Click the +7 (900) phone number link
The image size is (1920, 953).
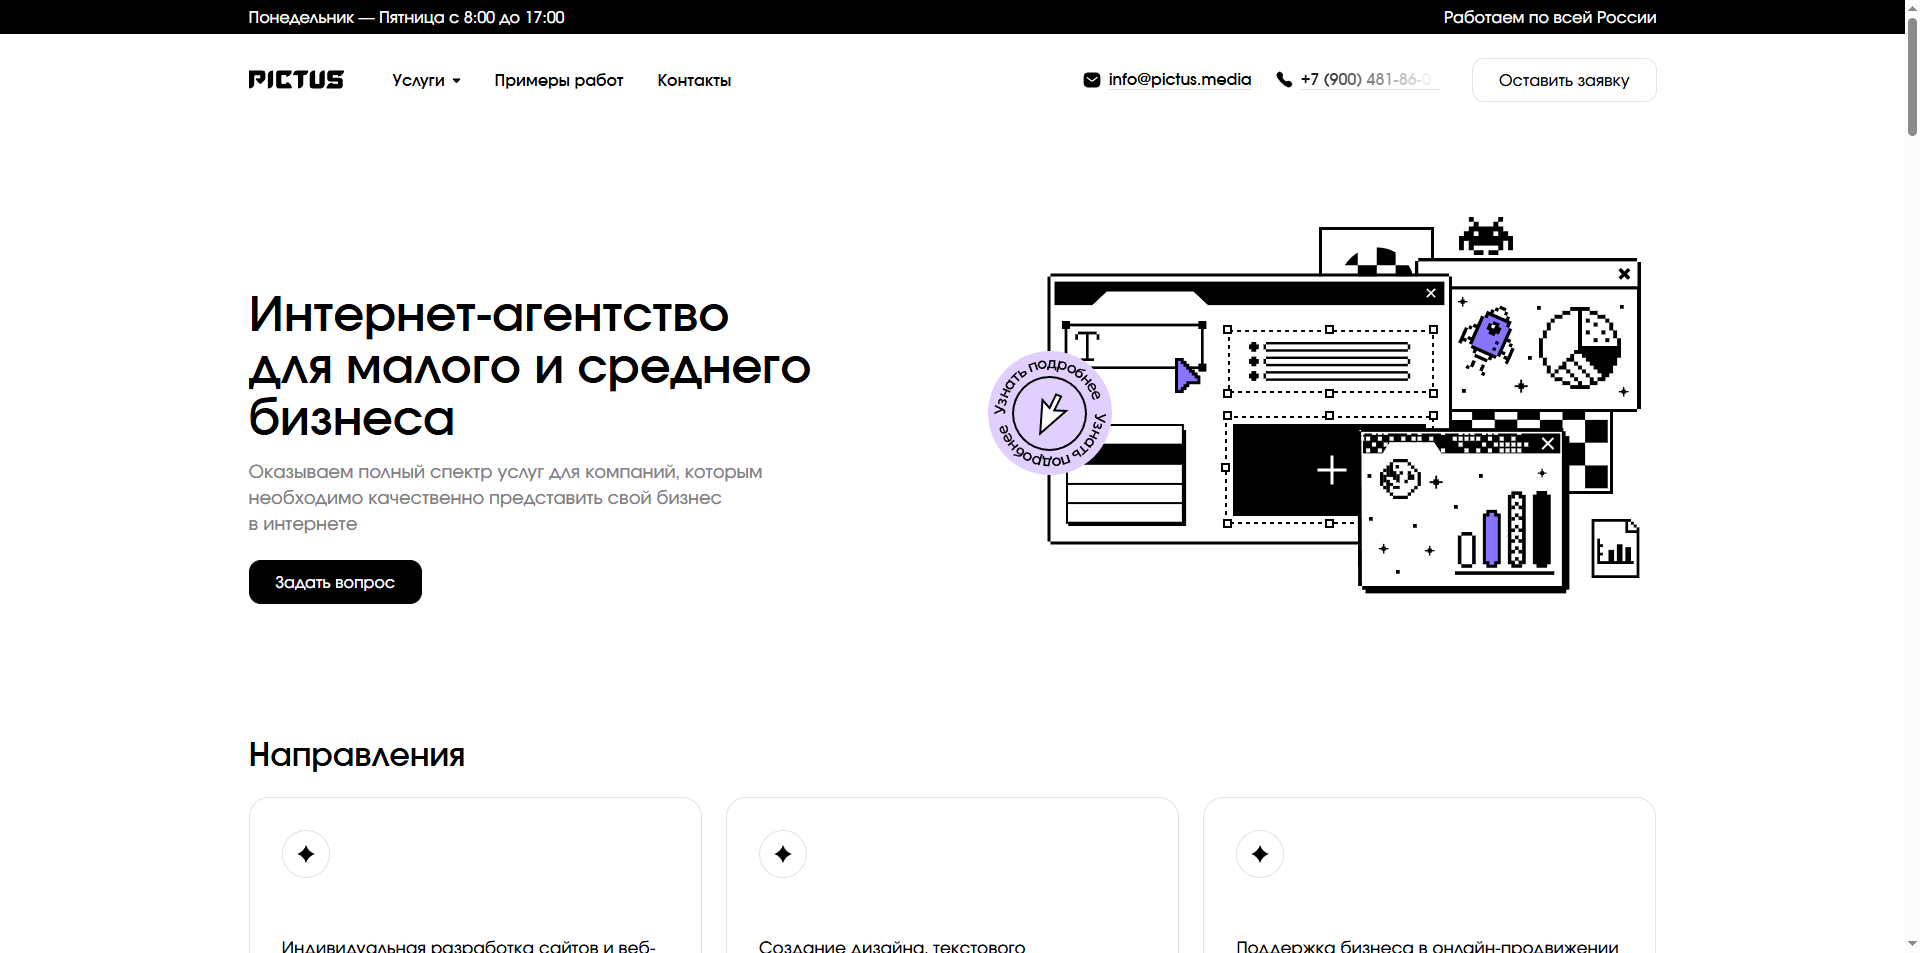(x=1365, y=80)
